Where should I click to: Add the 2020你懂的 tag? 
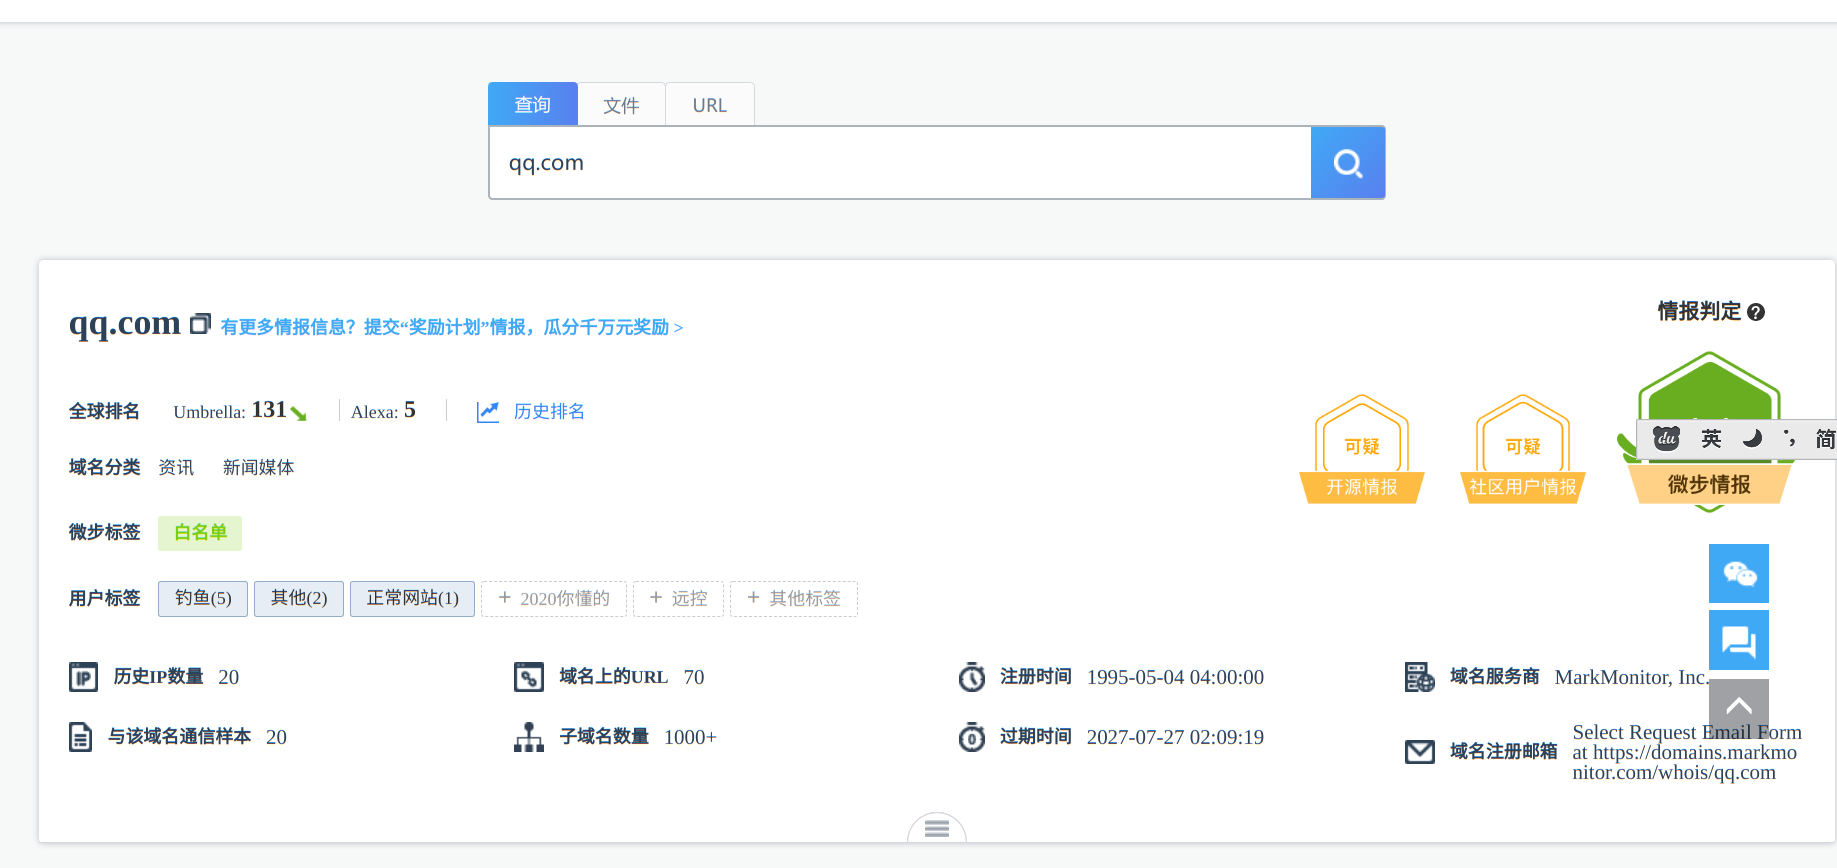coord(554,598)
